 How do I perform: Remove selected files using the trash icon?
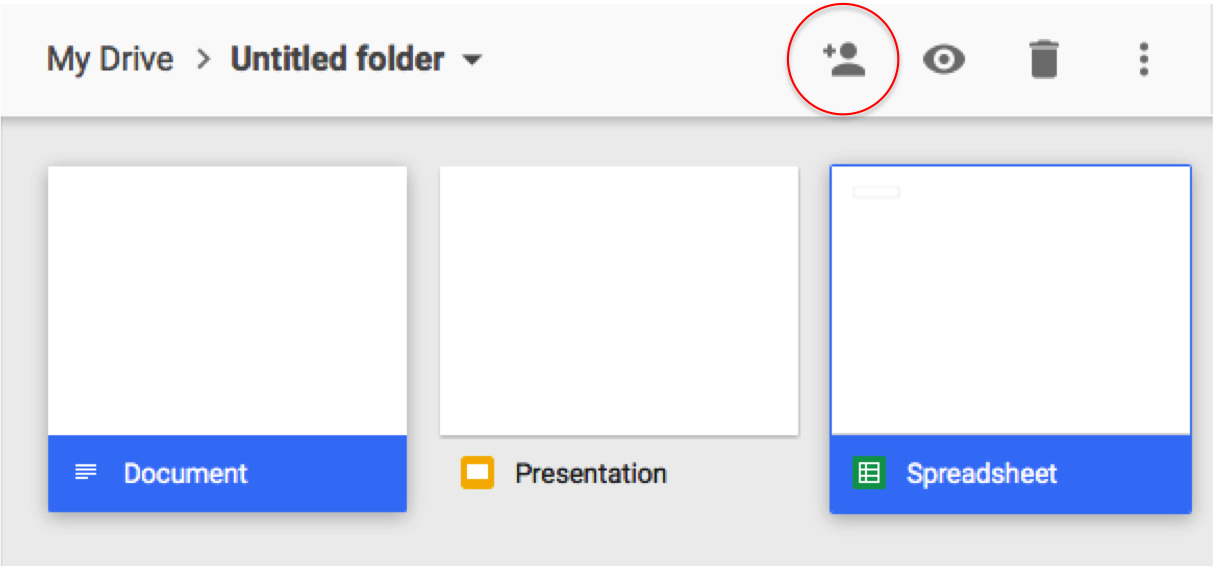1043,60
